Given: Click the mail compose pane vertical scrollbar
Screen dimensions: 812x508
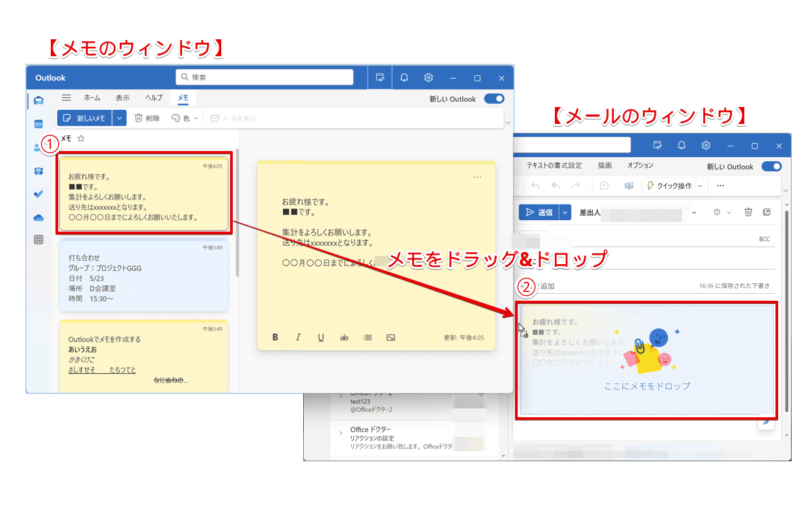Looking at the screenshot, I should [x=786, y=311].
